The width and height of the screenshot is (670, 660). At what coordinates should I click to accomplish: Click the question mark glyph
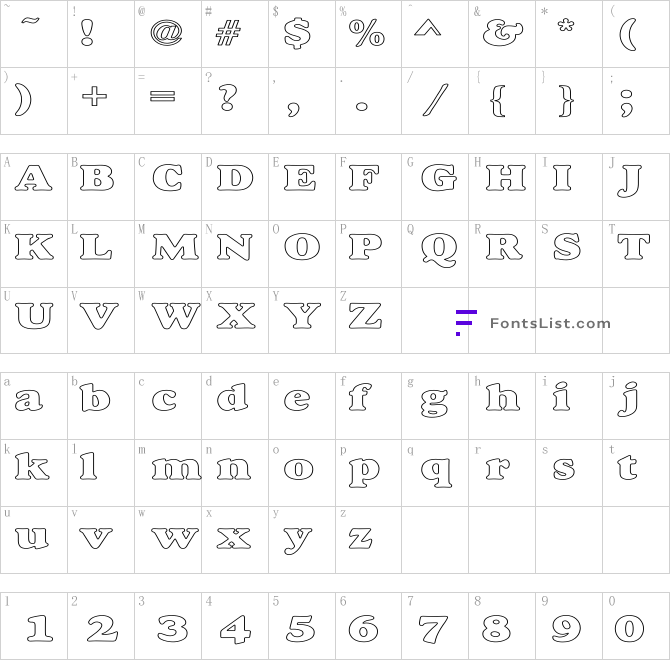pyautogui.click(x=227, y=98)
